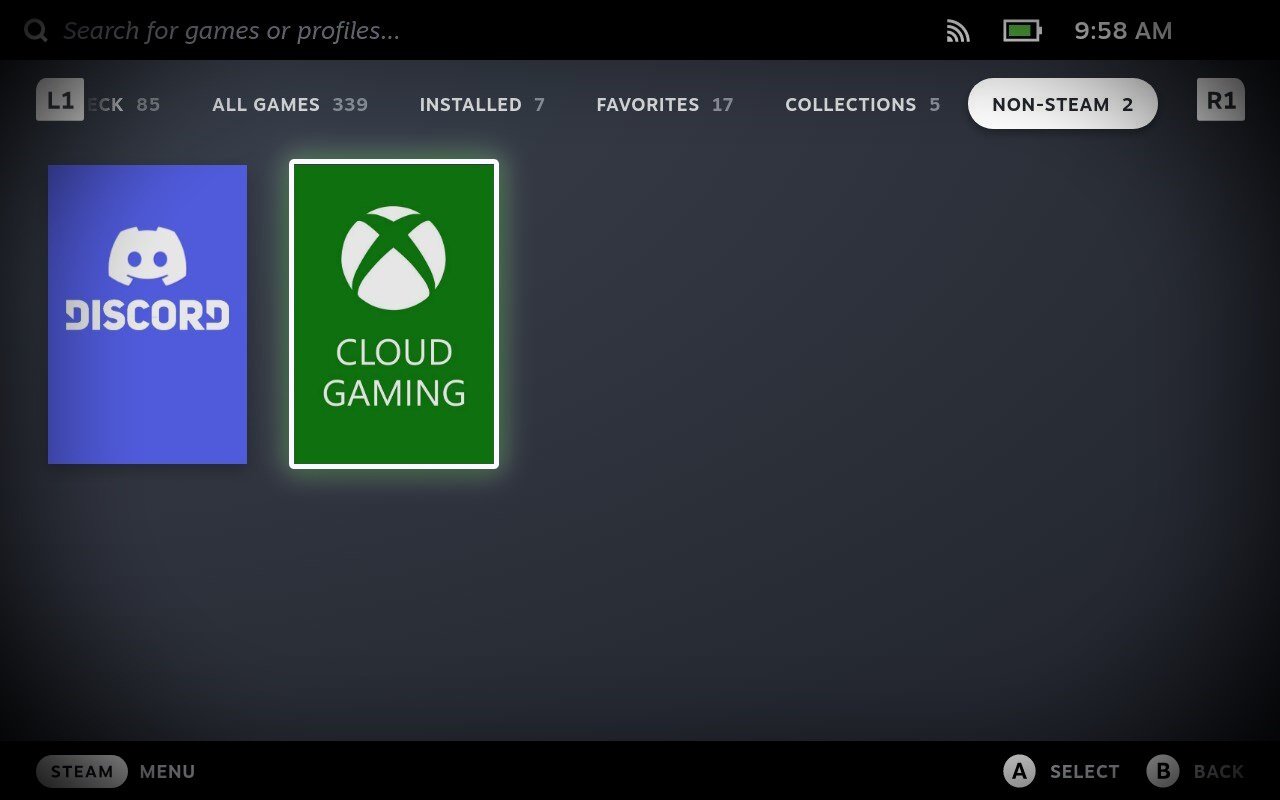Viewport: 1280px width, 800px height.
Task: Go to the Favorites tab
Action: pyautogui.click(x=664, y=105)
